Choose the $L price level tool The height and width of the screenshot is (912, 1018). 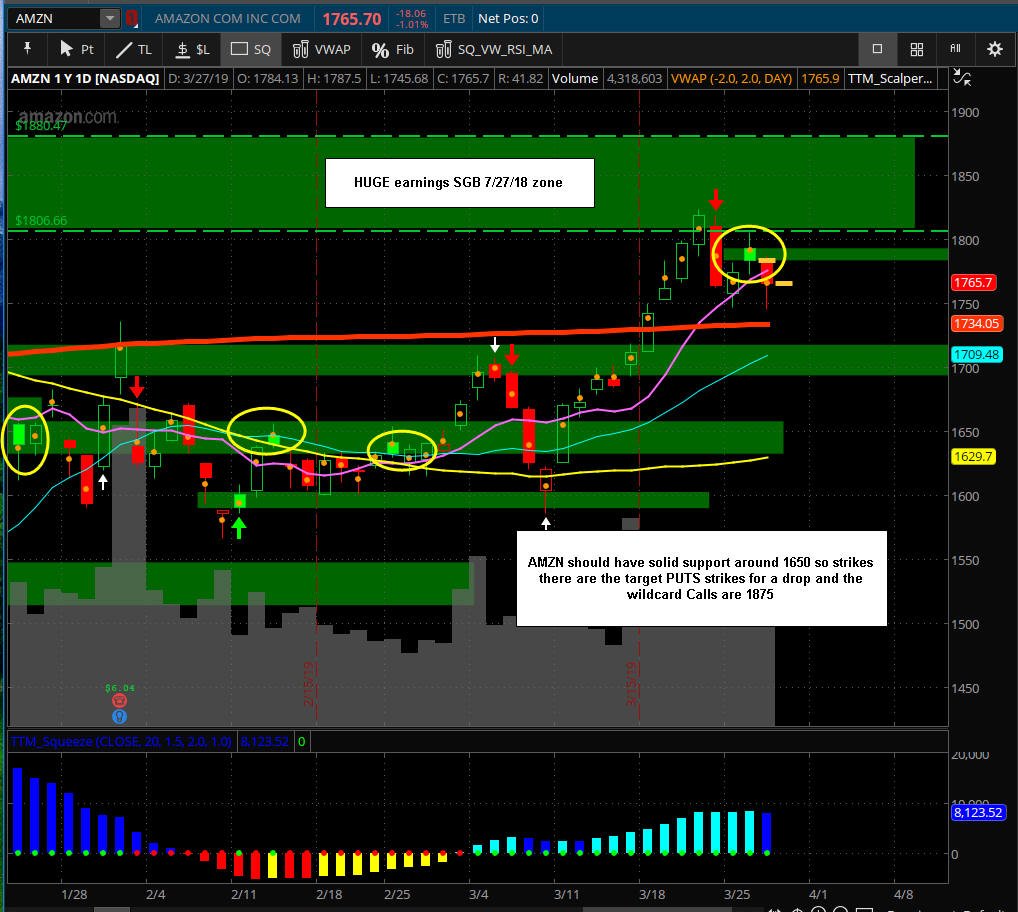[193, 49]
